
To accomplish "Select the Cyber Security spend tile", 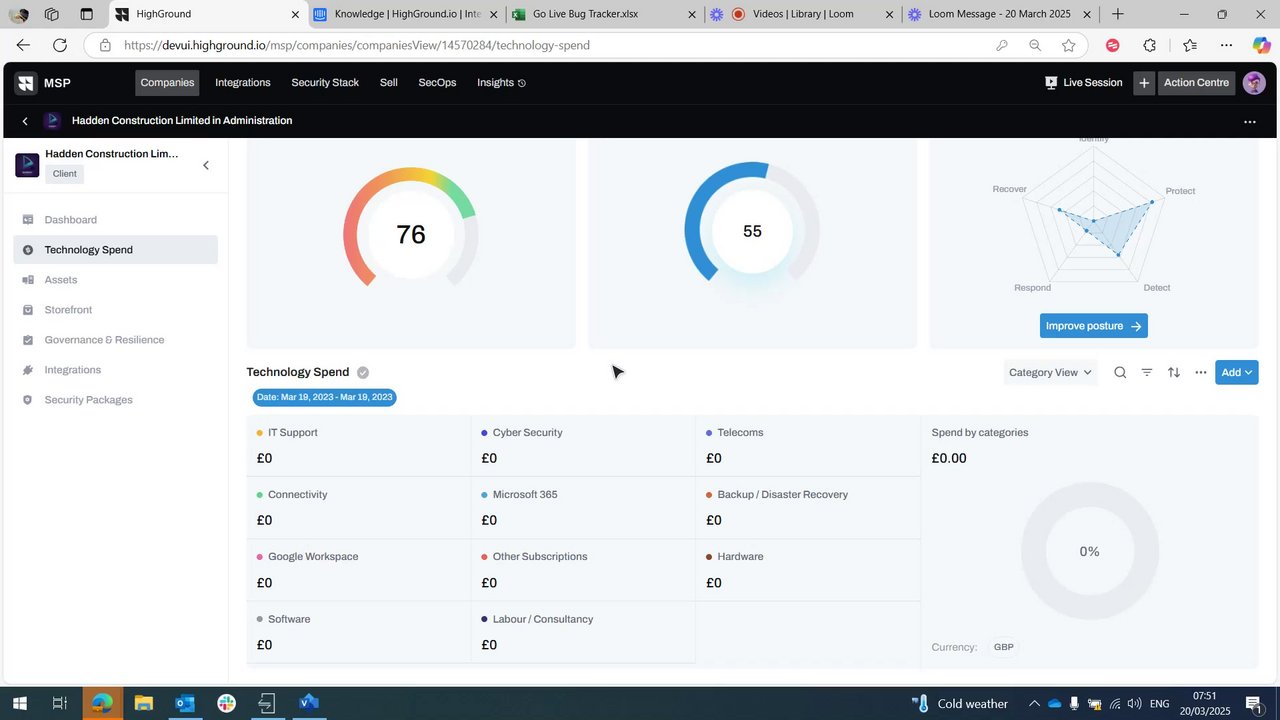I will coord(583,445).
